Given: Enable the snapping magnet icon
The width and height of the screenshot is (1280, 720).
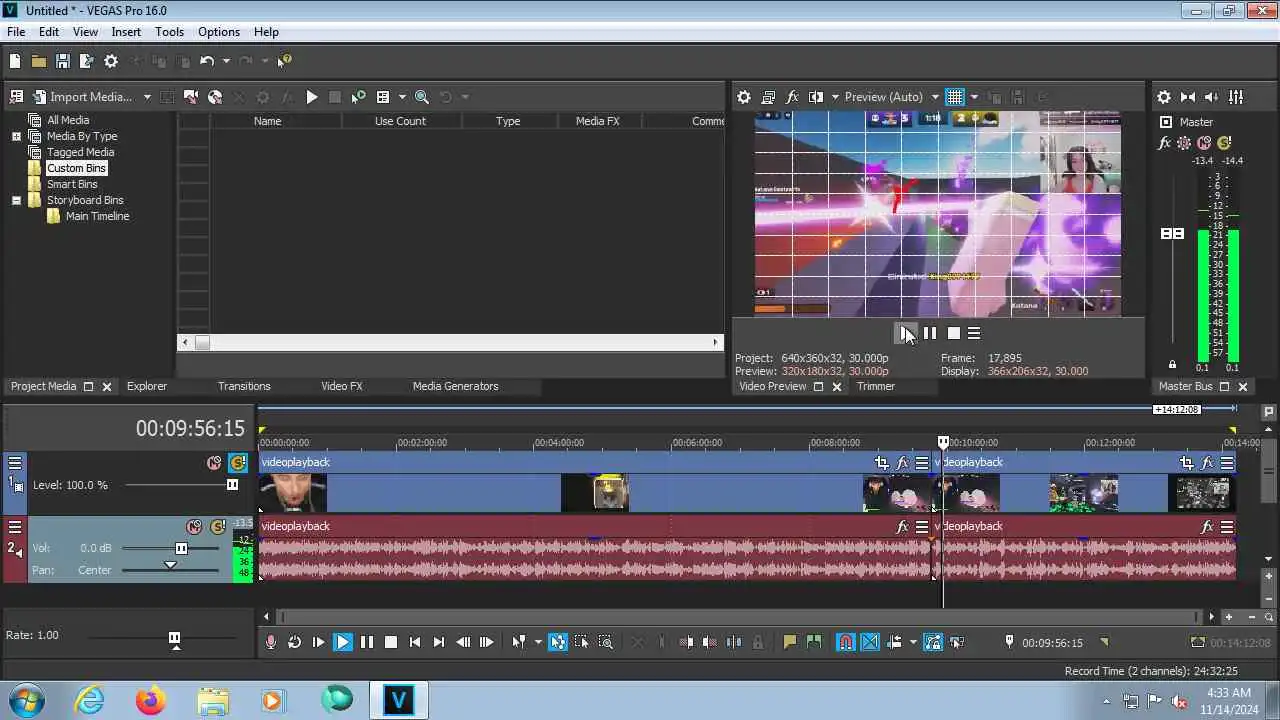Looking at the screenshot, I should (846, 643).
